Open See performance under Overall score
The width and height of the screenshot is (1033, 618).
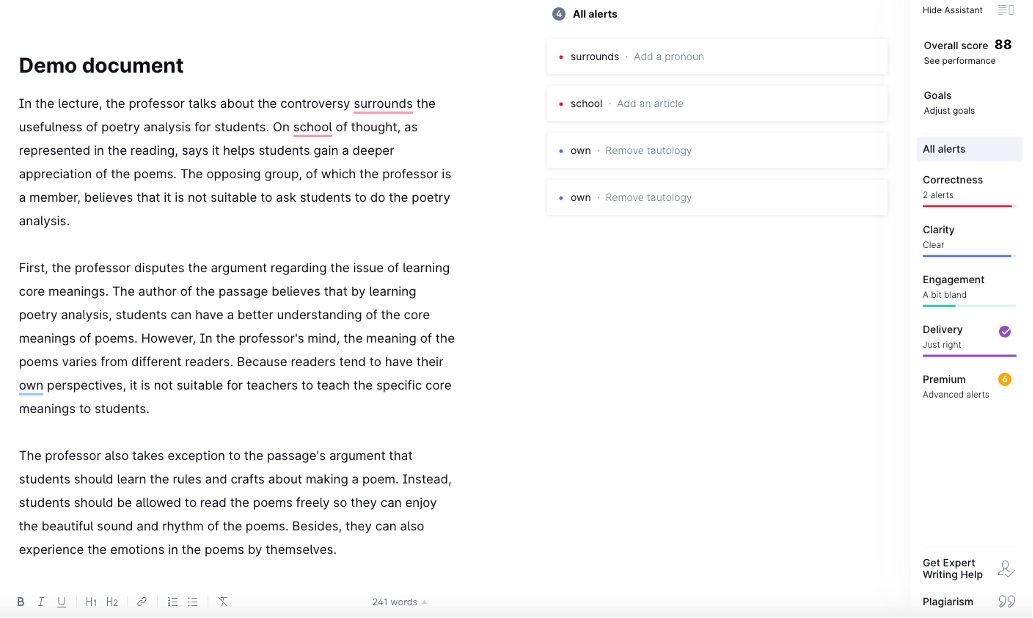[x=959, y=61]
